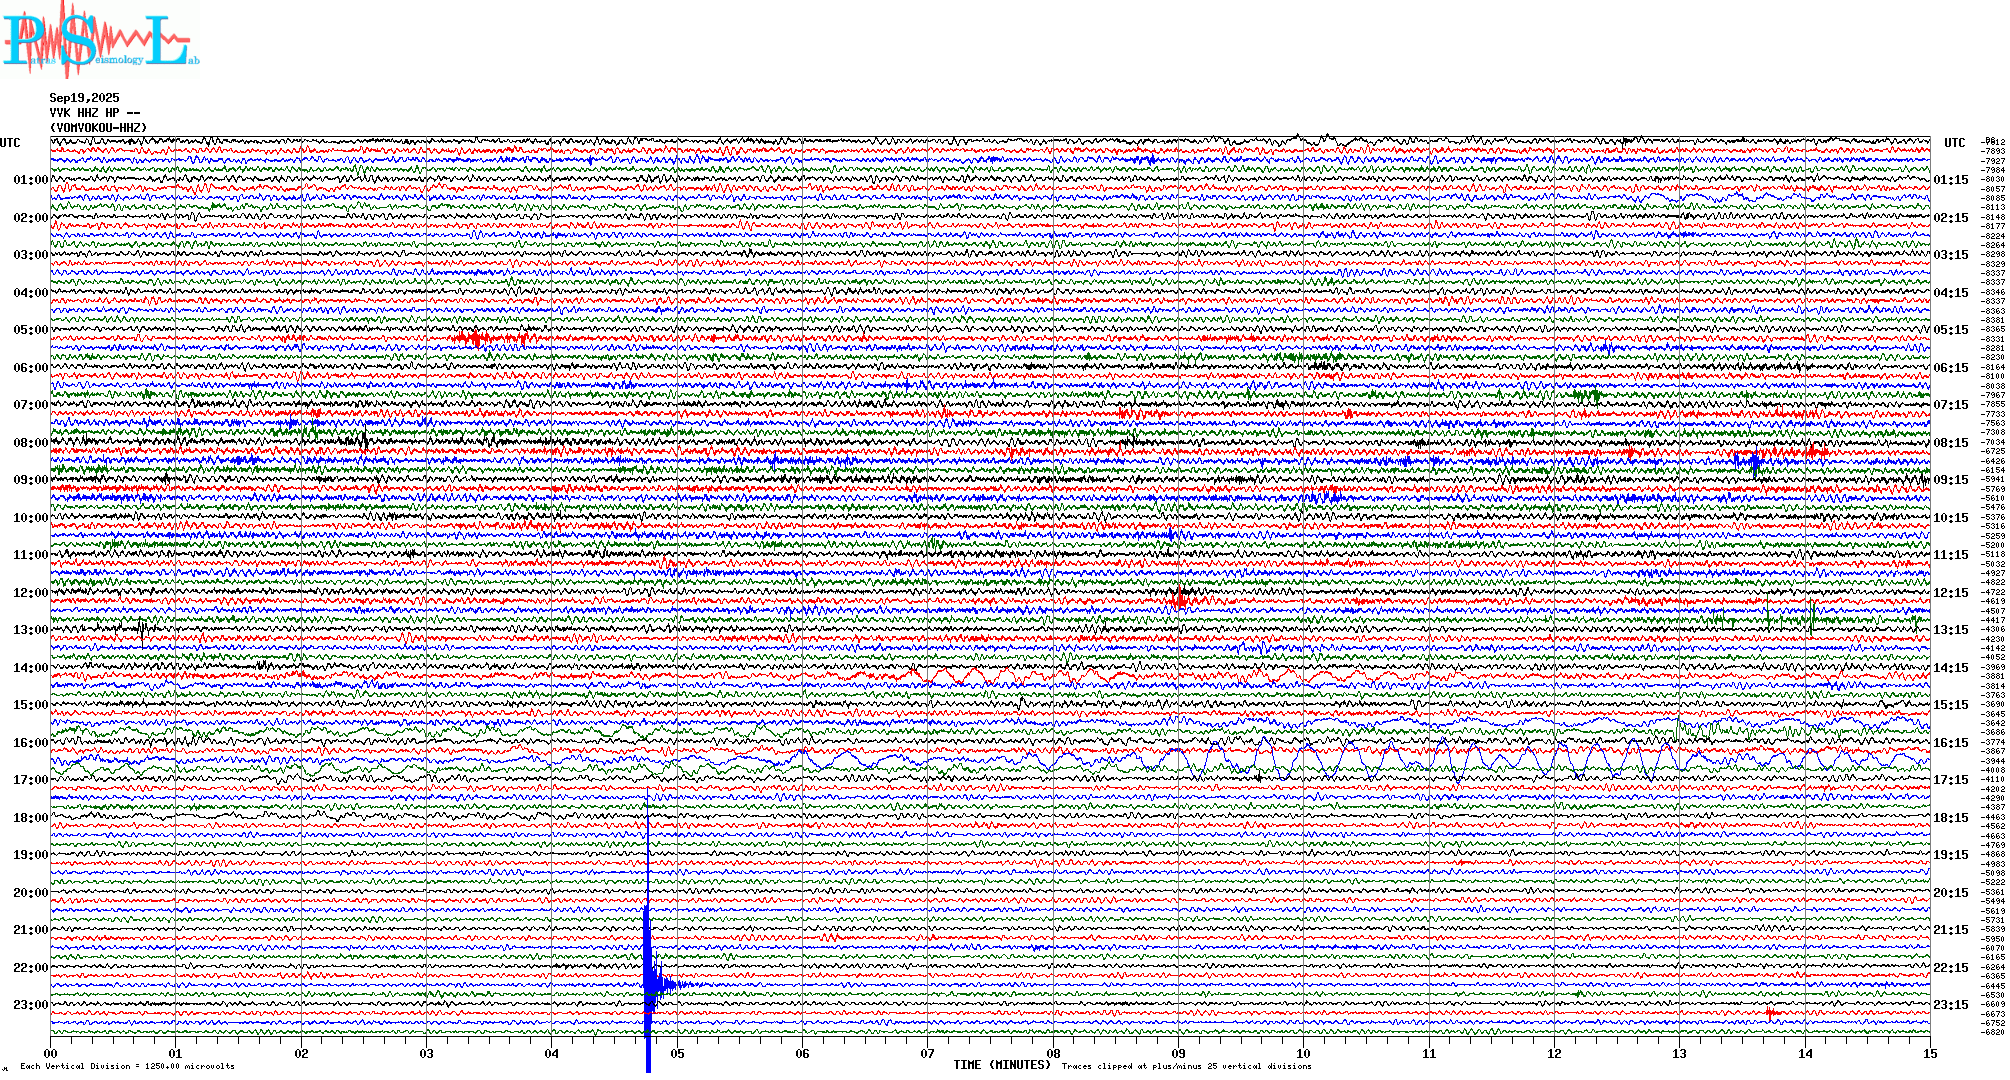Click the 13:00 hour label
Screen dimensions: 2010x1080
(30, 630)
